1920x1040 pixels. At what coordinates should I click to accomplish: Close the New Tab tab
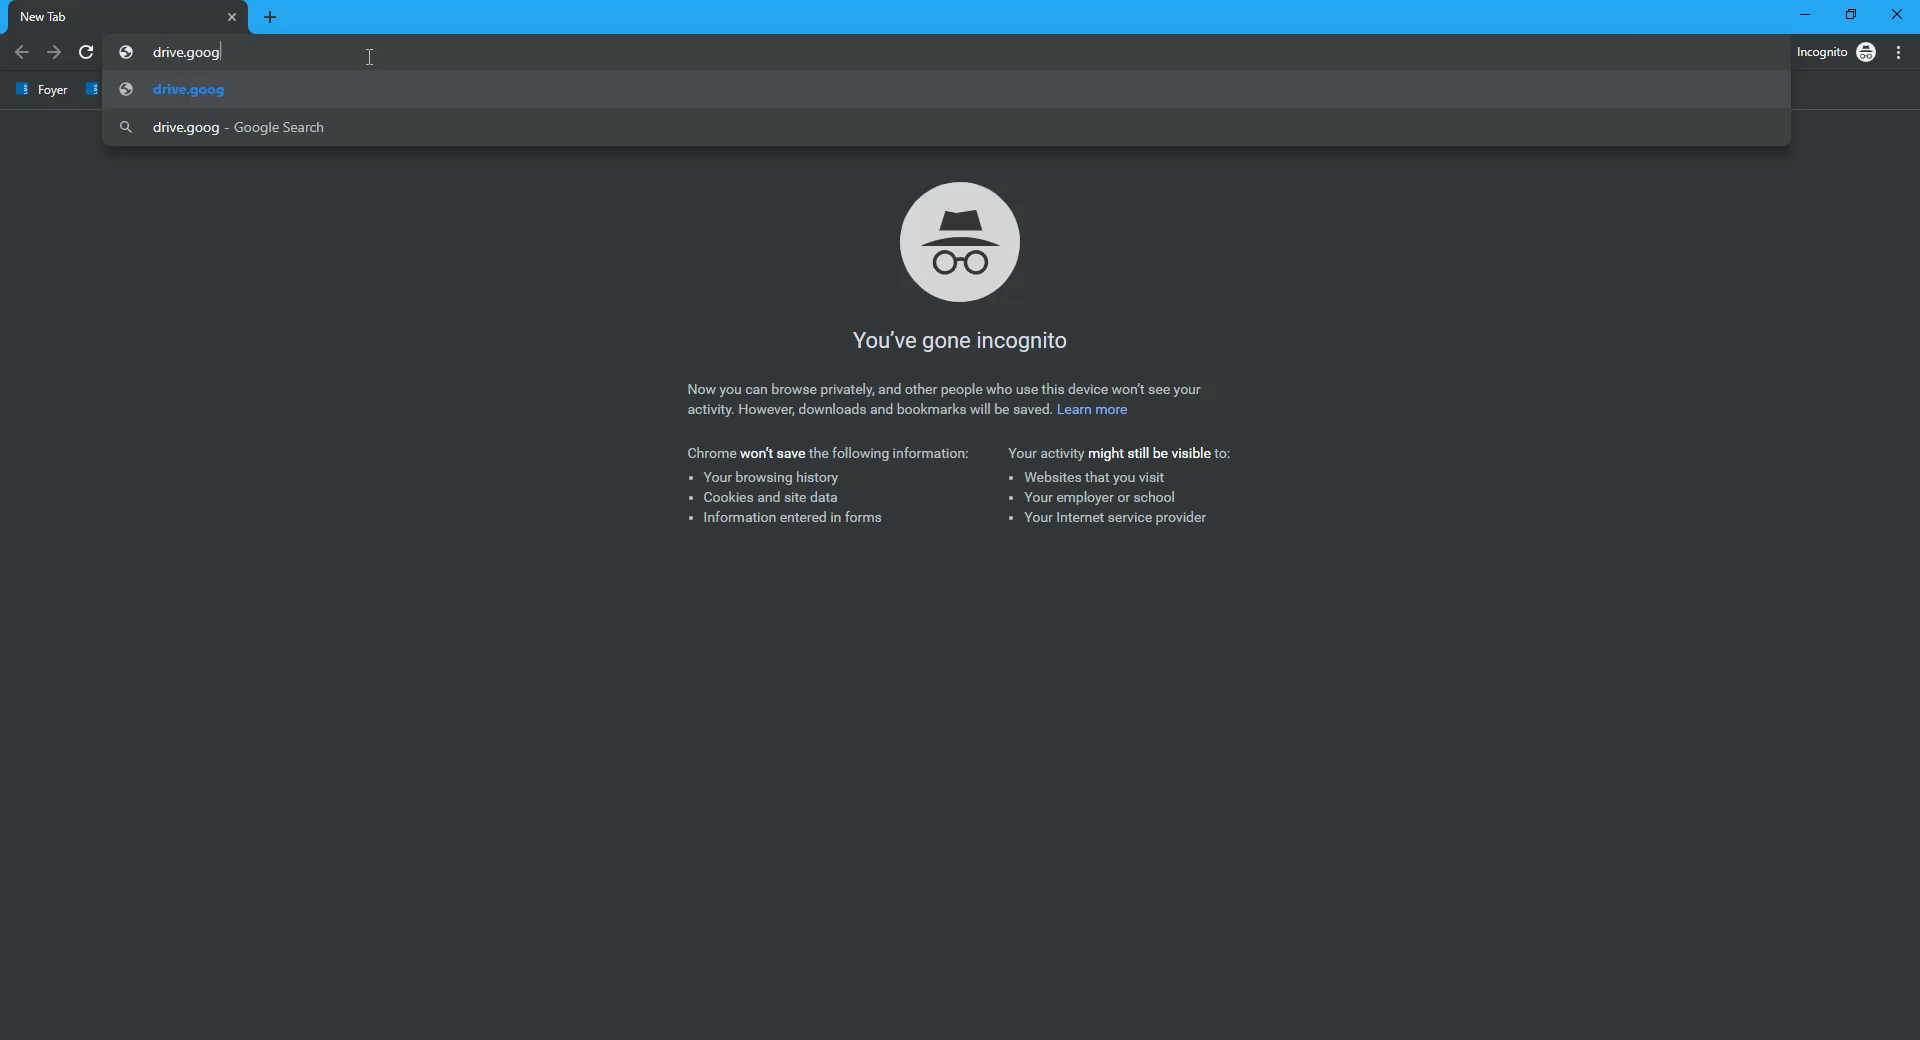pyautogui.click(x=232, y=17)
